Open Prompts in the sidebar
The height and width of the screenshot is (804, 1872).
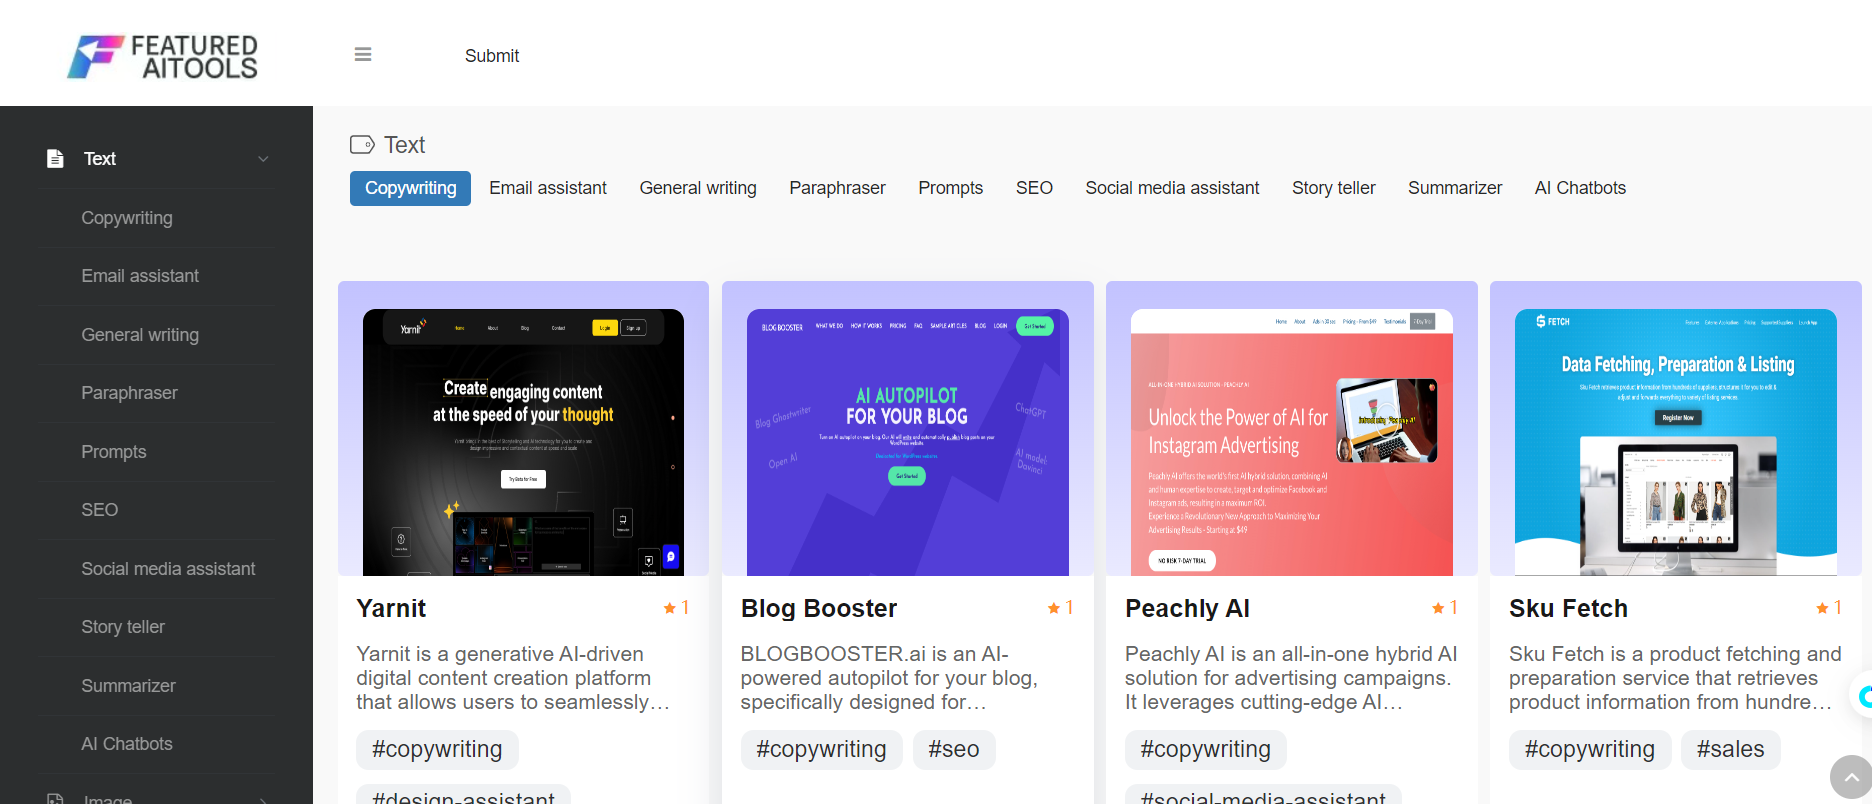[114, 452]
